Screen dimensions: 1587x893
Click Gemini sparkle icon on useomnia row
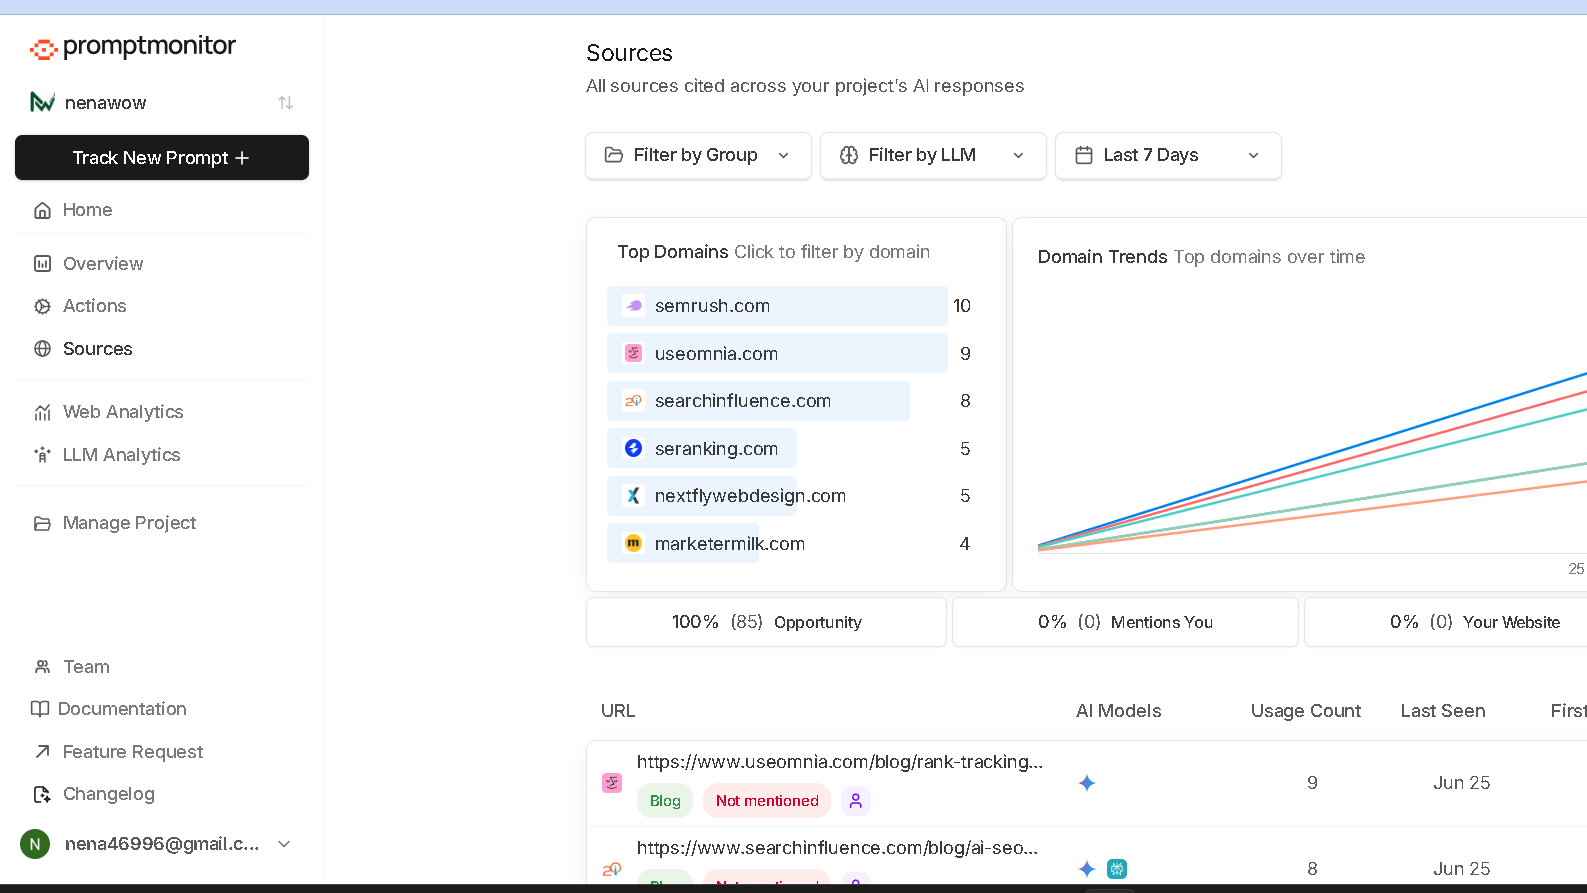1087,783
